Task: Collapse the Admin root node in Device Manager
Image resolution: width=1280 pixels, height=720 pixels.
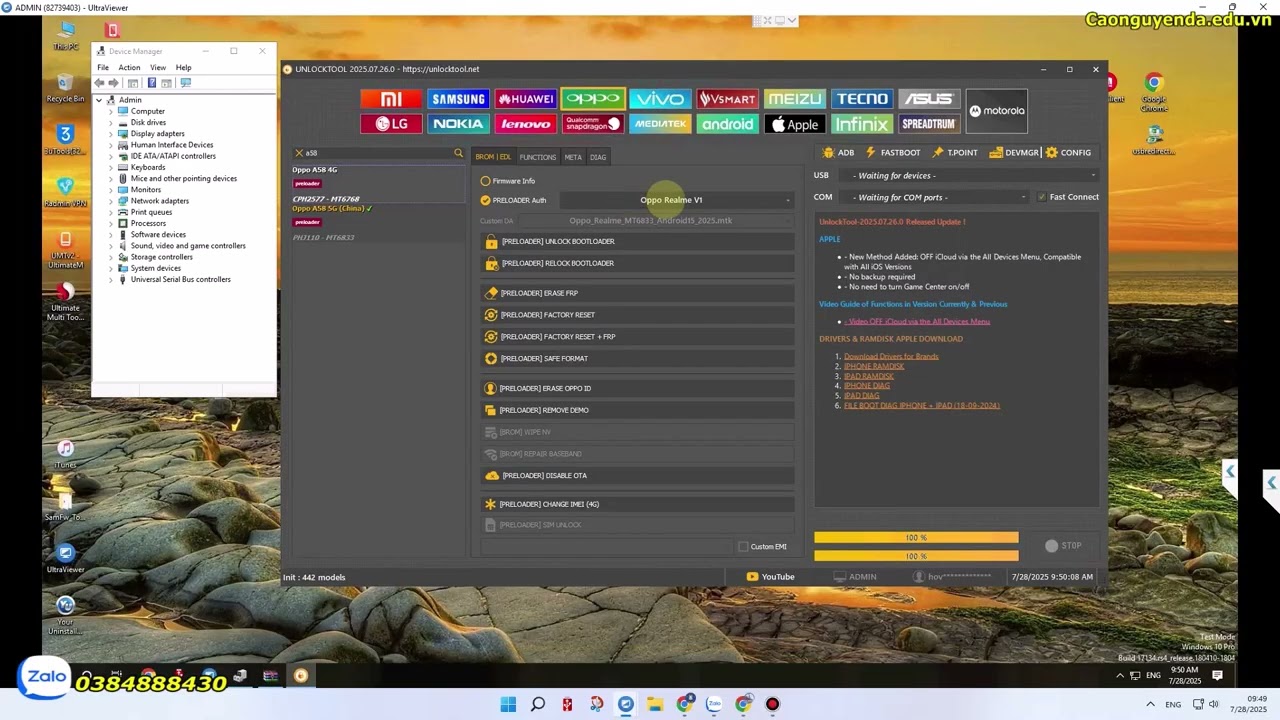Action: (99, 100)
